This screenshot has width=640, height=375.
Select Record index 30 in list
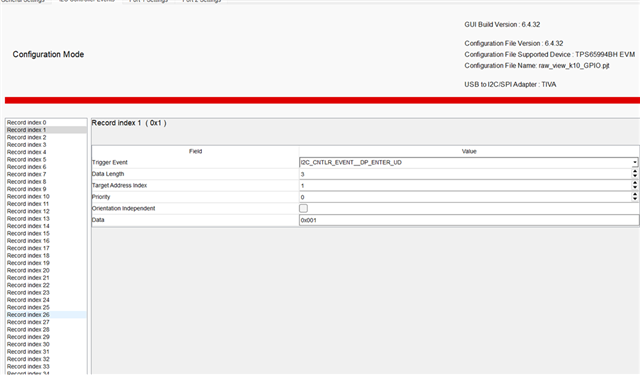46,344
